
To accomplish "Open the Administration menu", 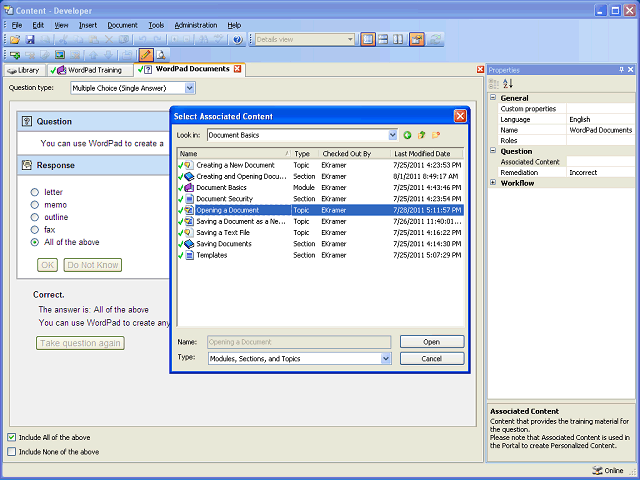I will click(x=196, y=25).
